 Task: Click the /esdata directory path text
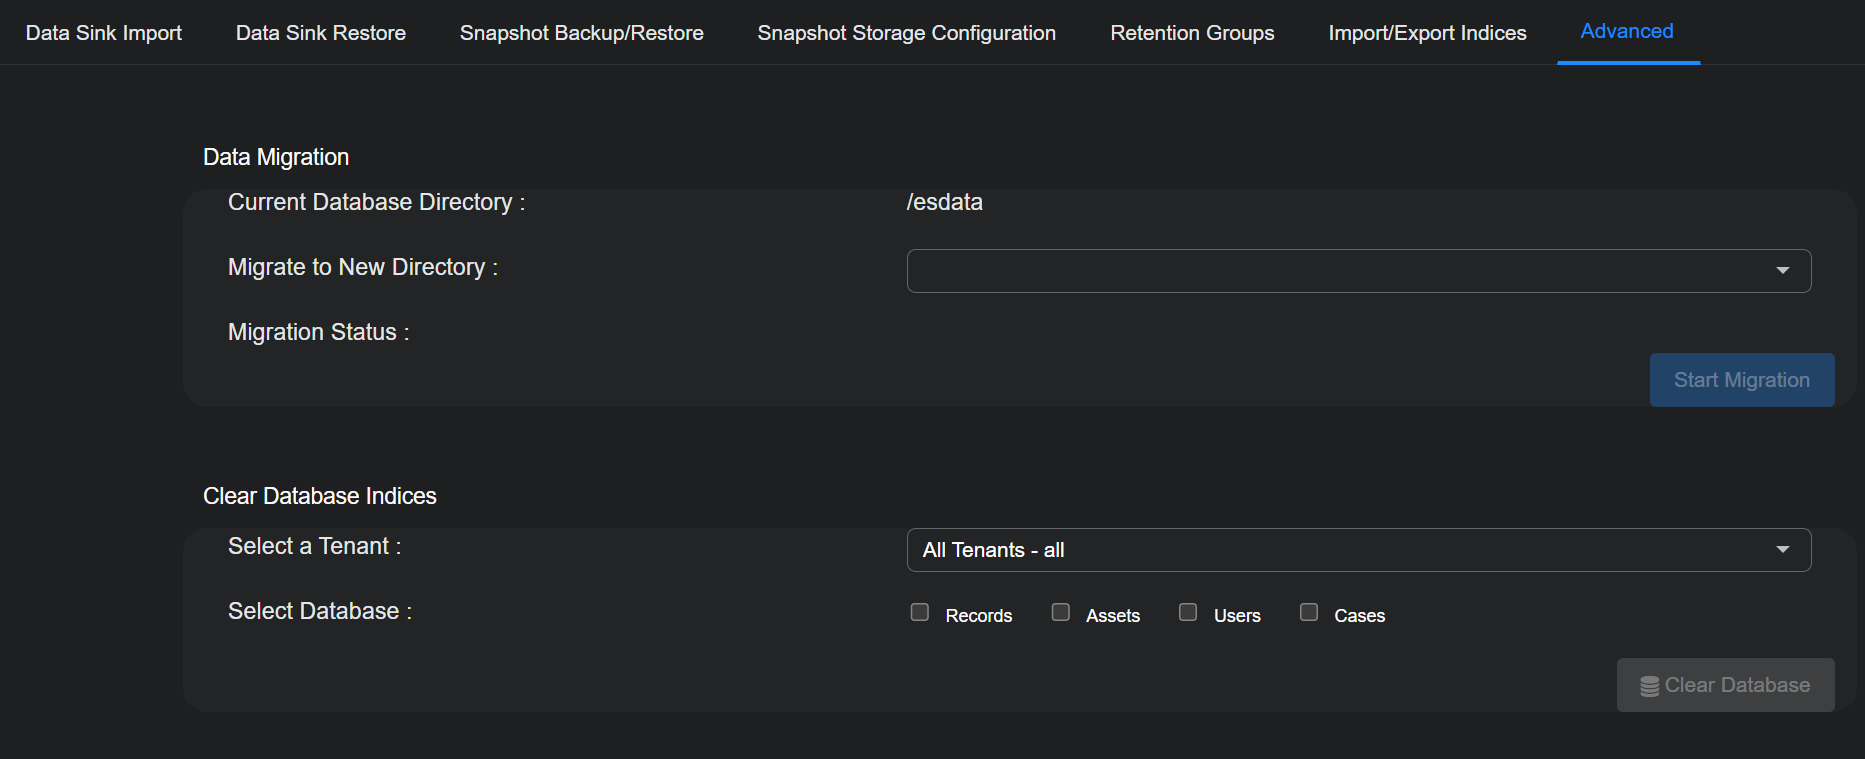click(x=944, y=202)
